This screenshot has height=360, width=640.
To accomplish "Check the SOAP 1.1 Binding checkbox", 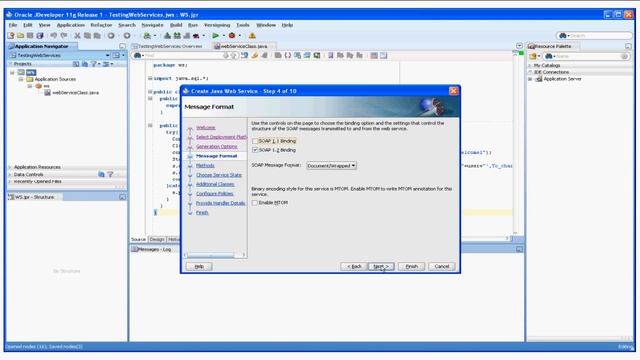I will [255, 141].
